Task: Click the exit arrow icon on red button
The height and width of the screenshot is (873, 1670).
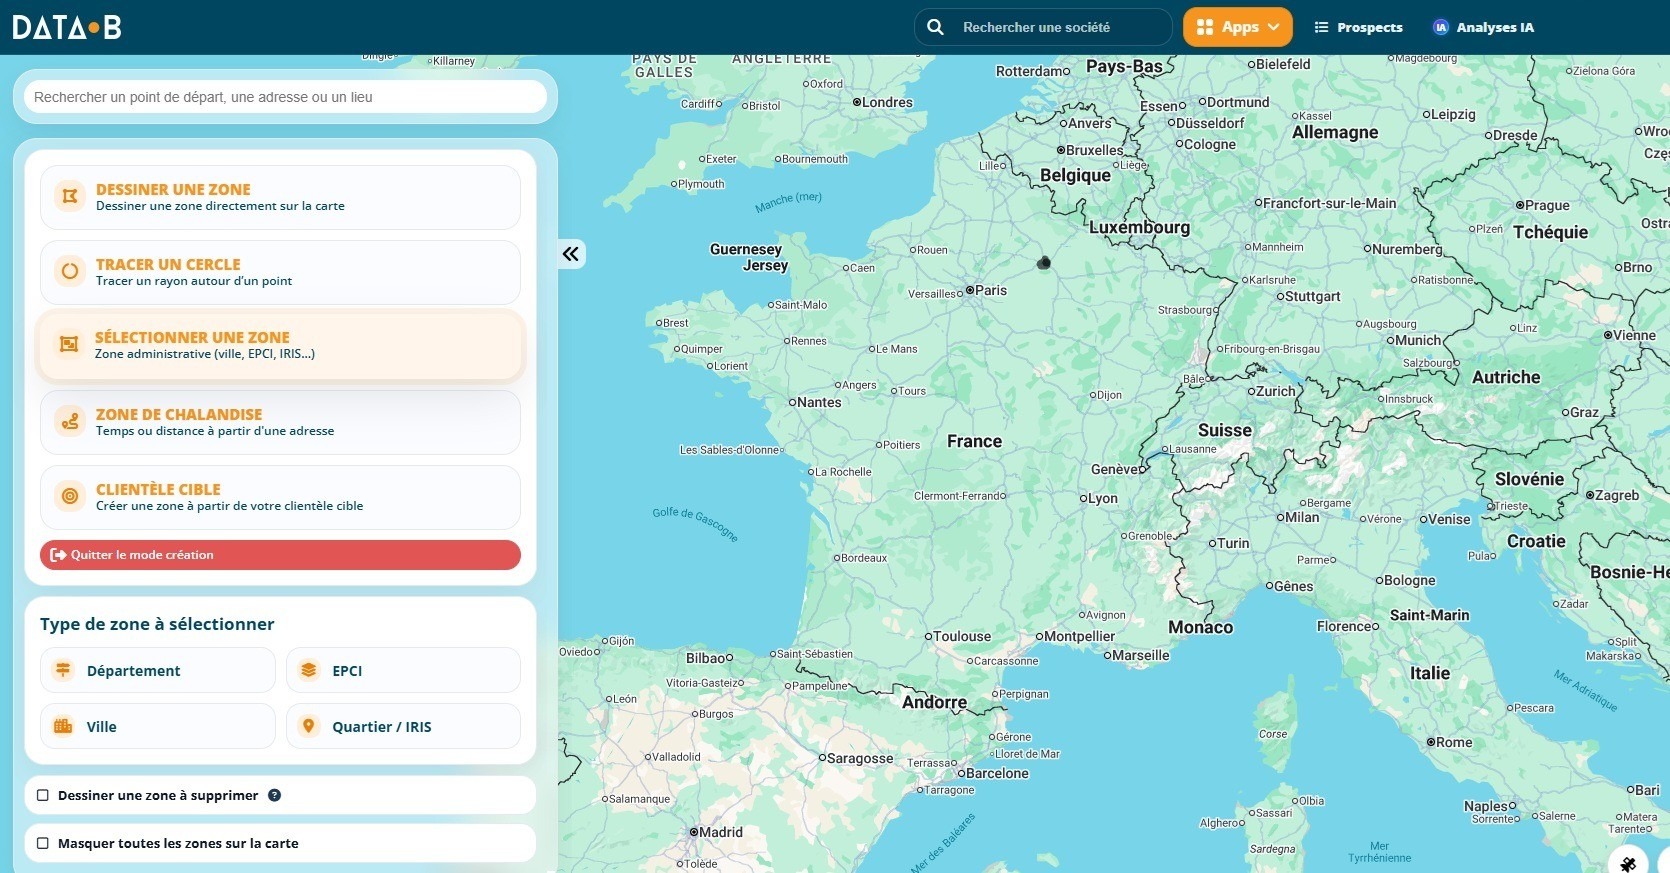Action: click(58, 555)
